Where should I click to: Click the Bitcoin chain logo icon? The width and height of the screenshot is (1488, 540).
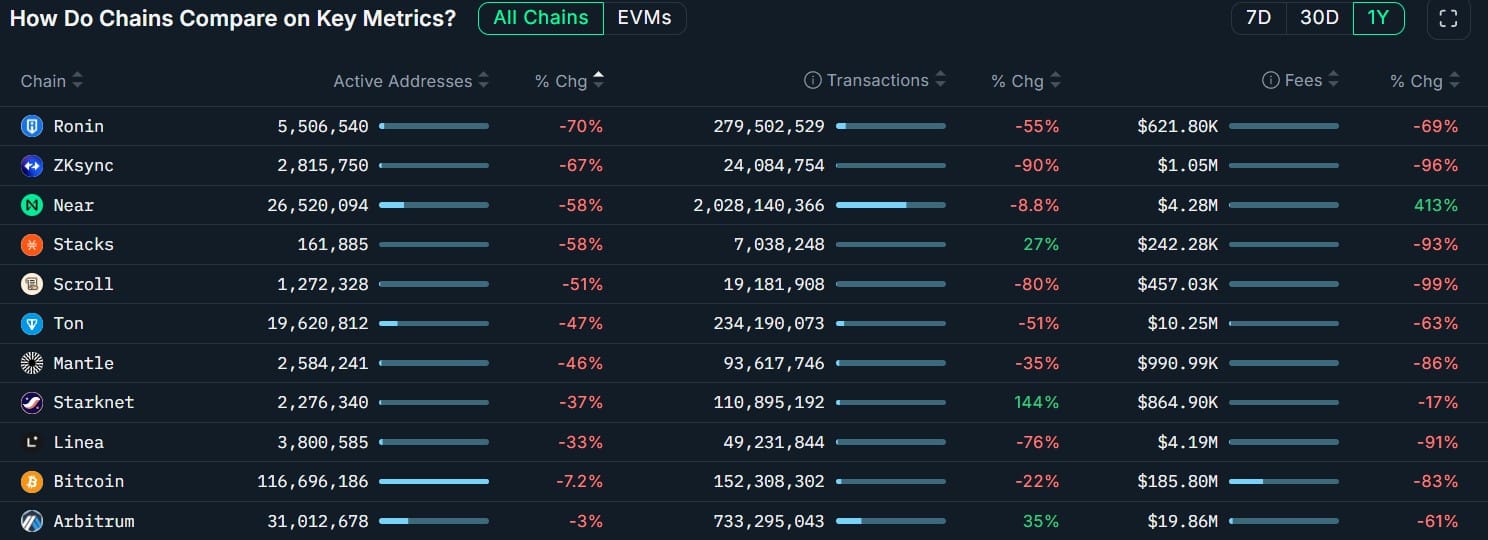click(32, 481)
